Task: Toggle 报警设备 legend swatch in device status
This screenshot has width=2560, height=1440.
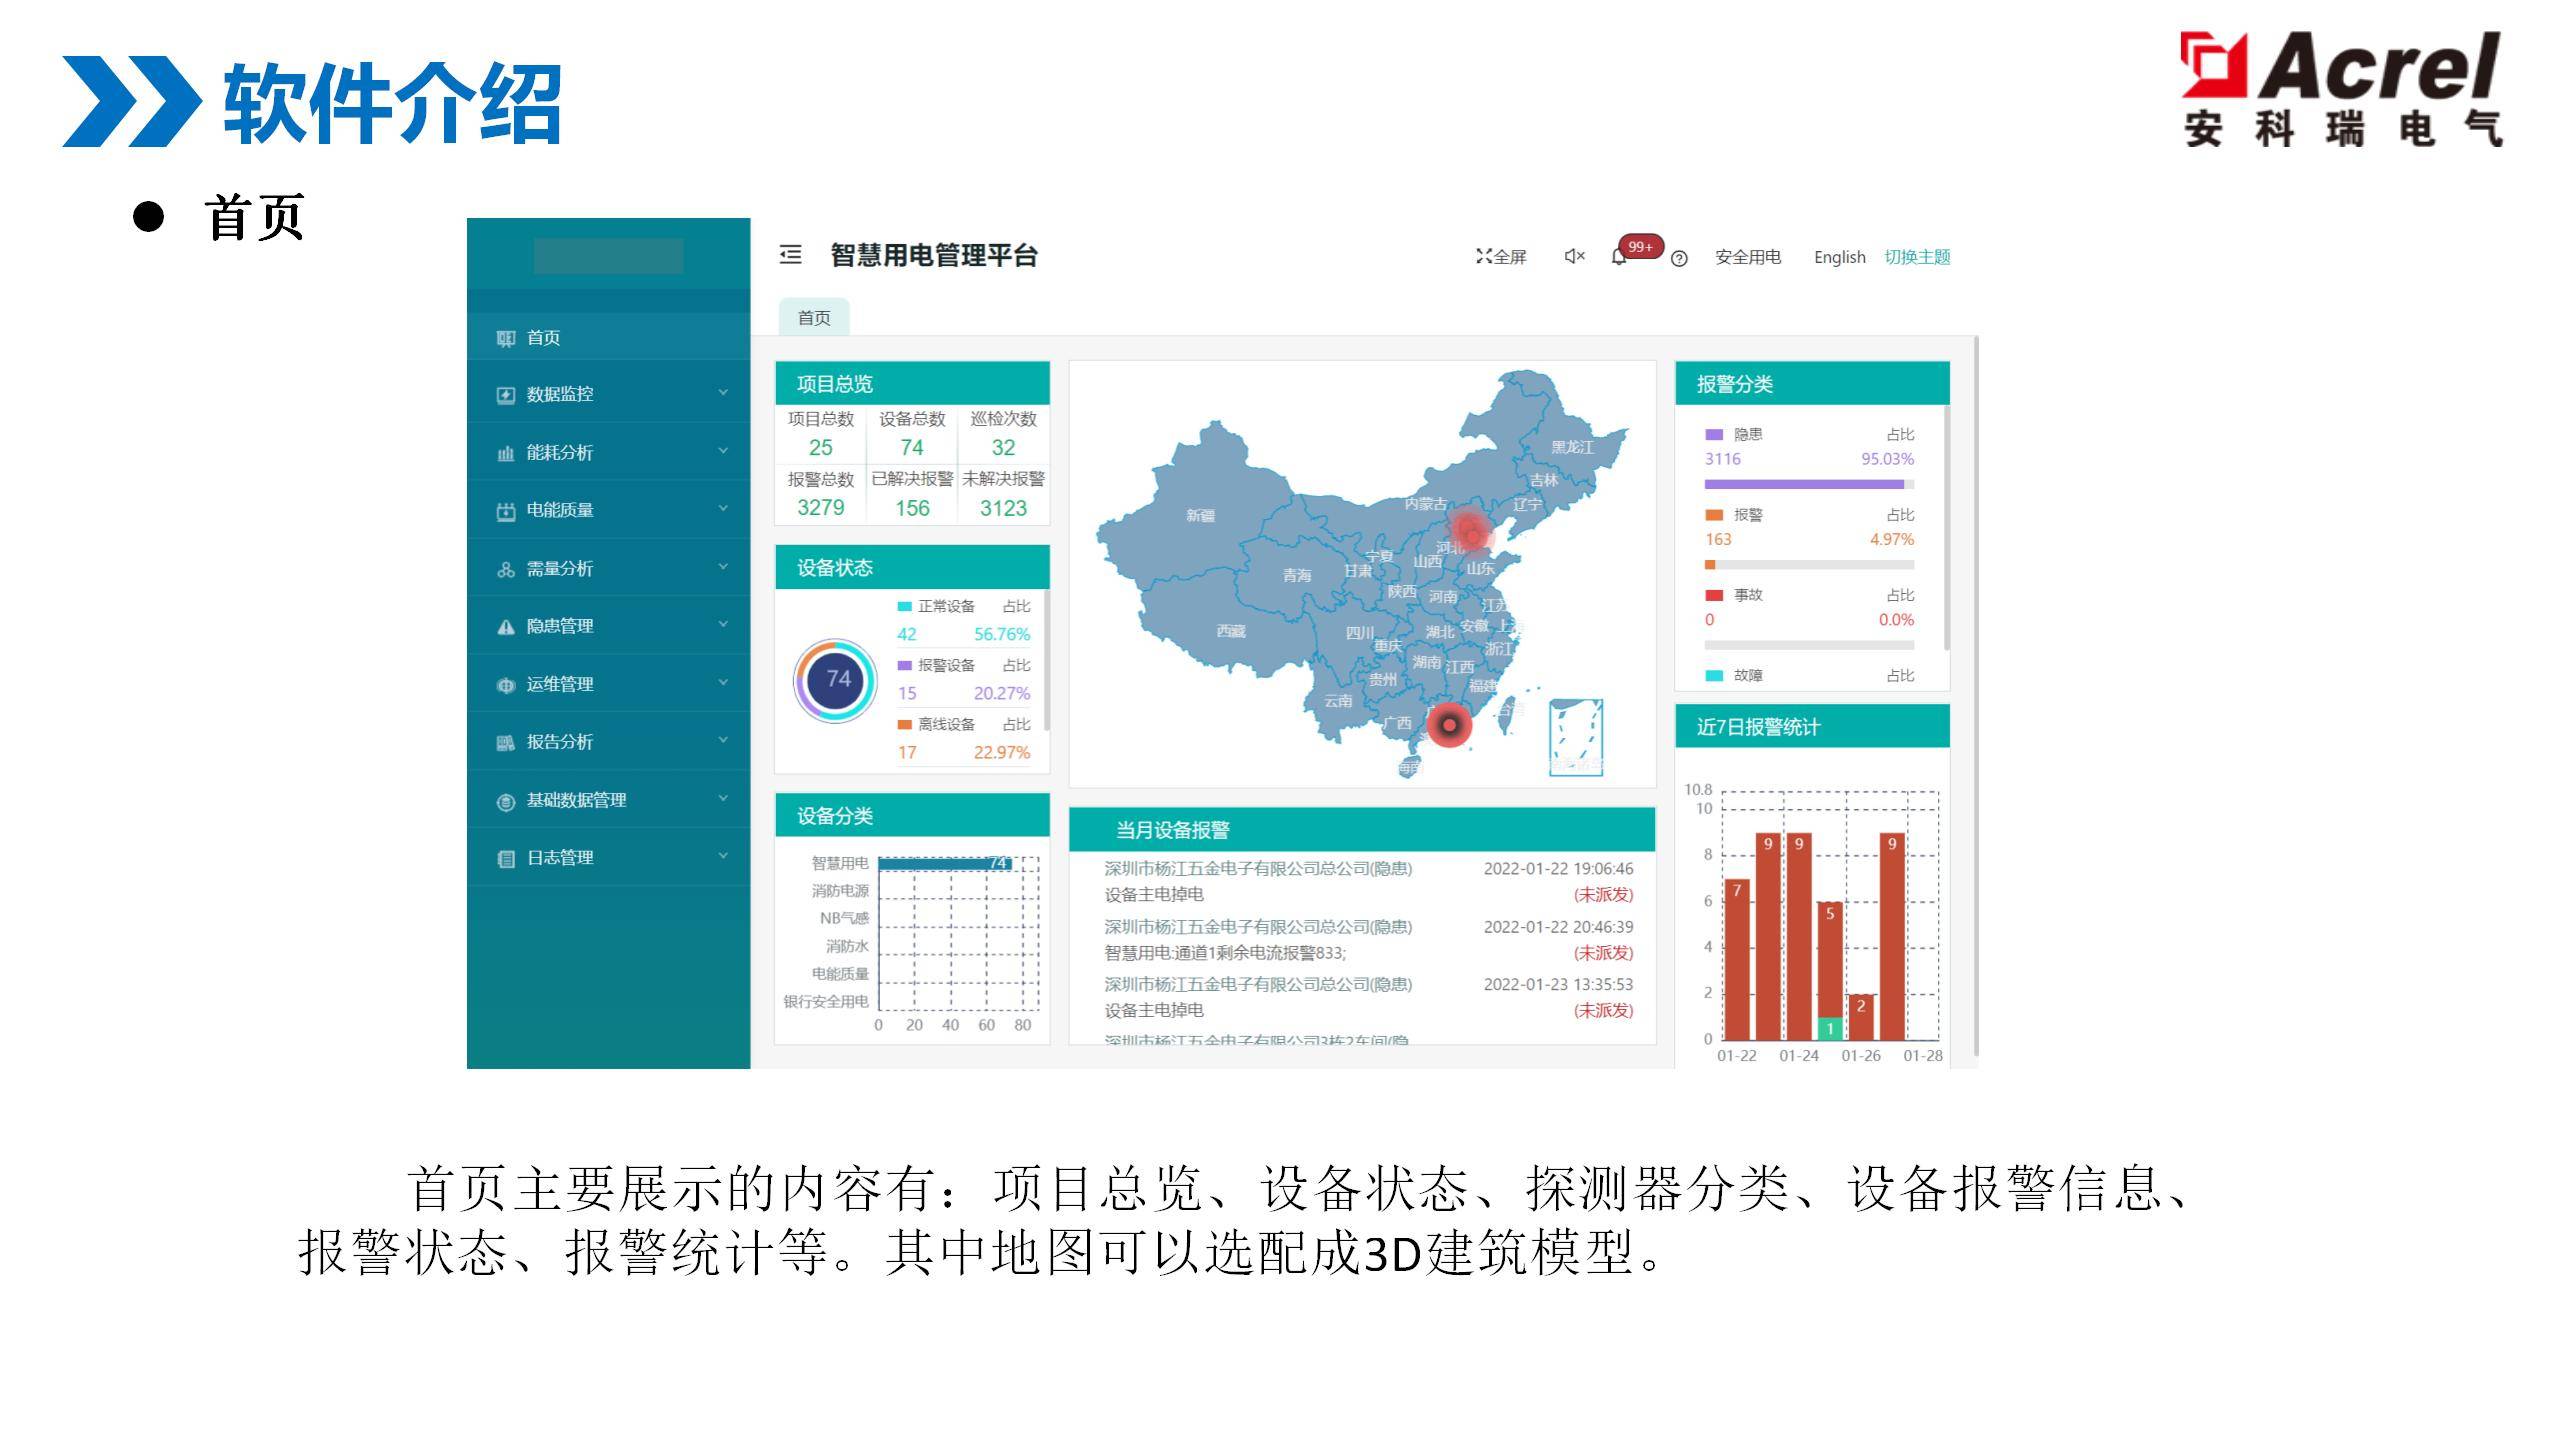Action: 904,665
